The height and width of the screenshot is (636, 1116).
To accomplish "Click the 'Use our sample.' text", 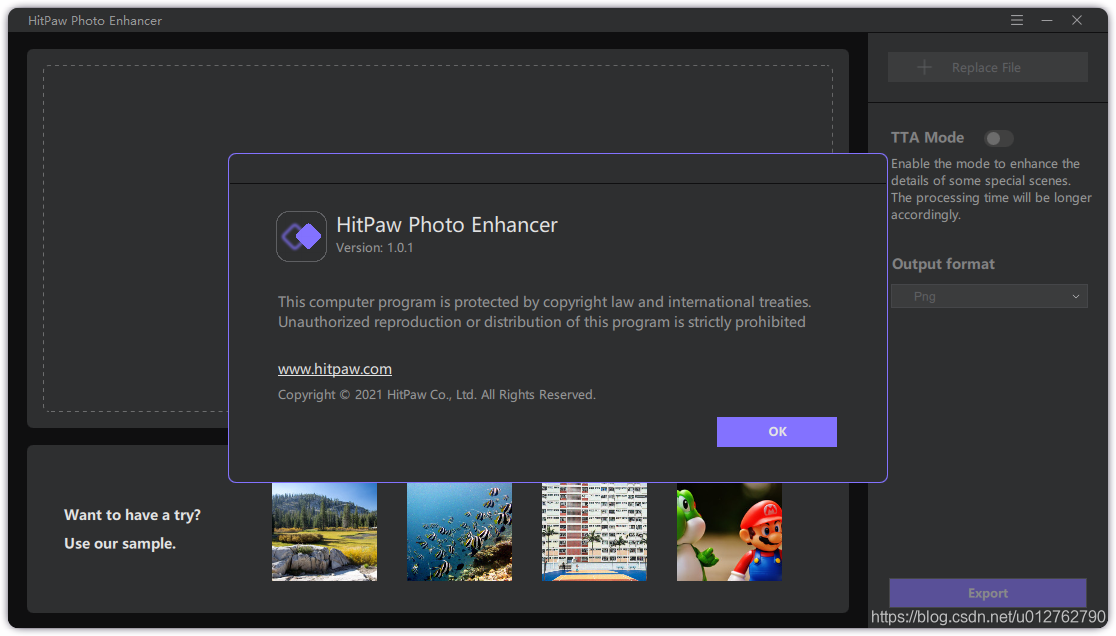I will tap(120, 544).
